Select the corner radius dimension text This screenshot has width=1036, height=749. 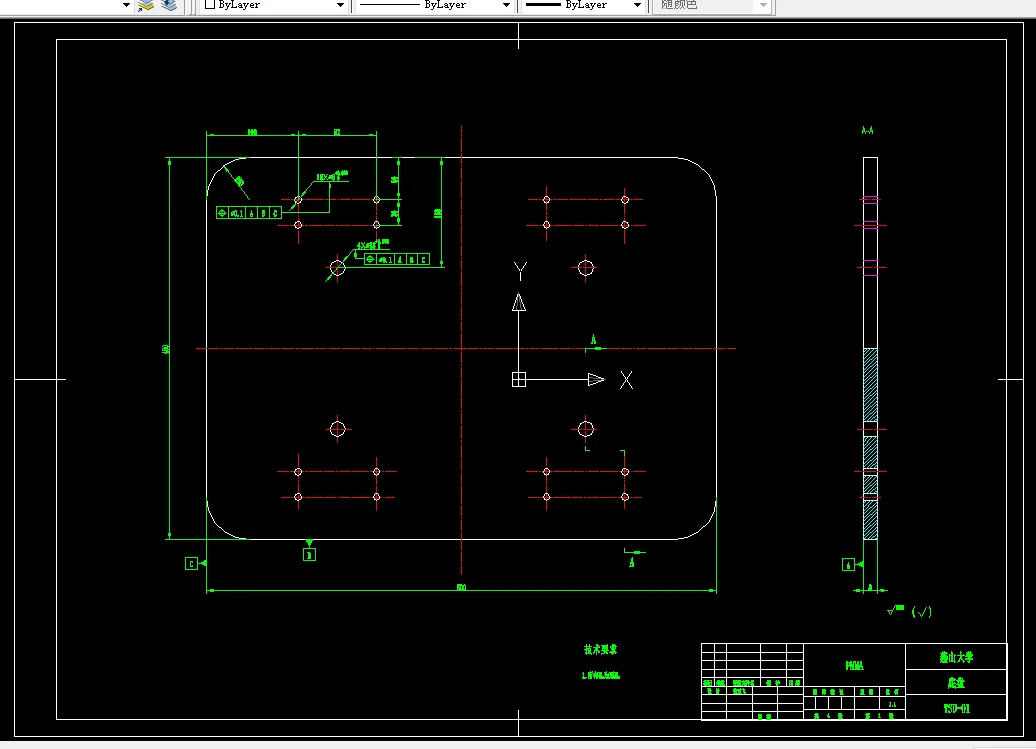coord(239,180)
